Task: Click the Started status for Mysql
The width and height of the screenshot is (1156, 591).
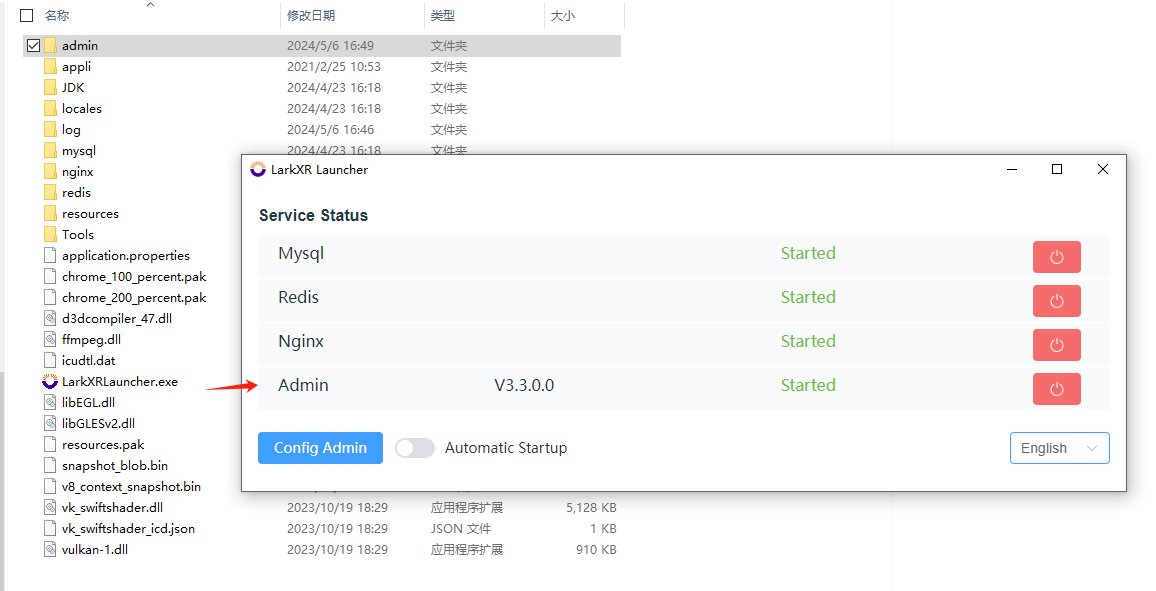Action: pyautogui.click(x=808, y=253)
